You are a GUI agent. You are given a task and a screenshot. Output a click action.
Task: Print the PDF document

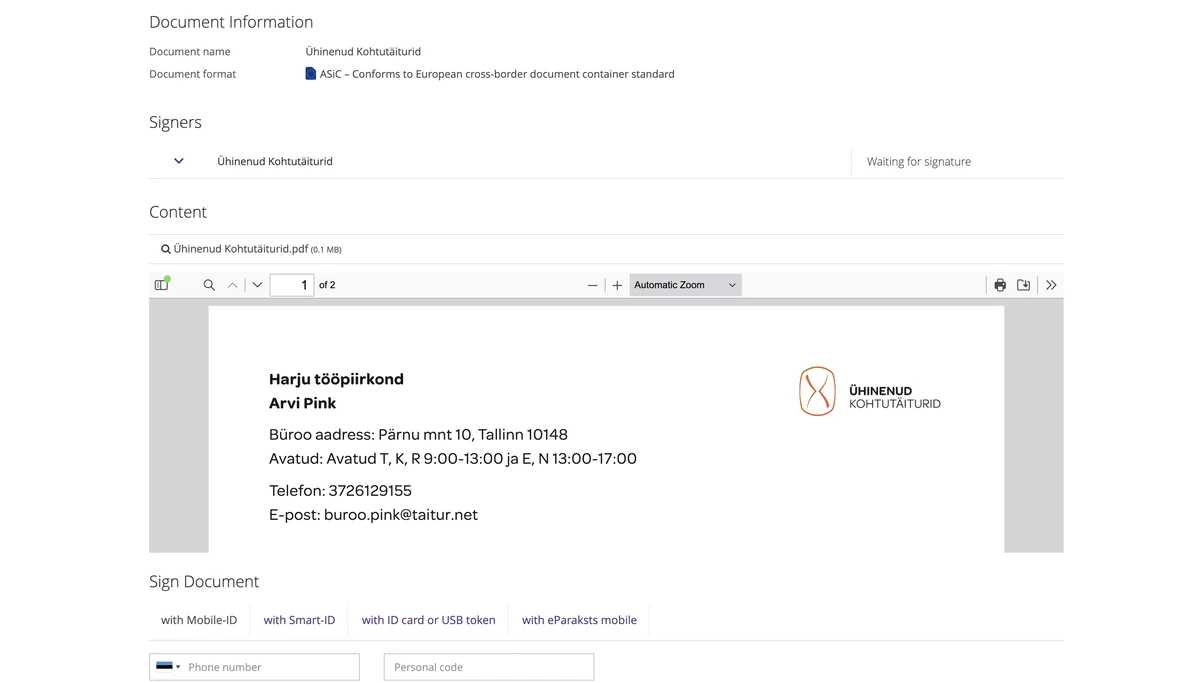pos(1000,285)
